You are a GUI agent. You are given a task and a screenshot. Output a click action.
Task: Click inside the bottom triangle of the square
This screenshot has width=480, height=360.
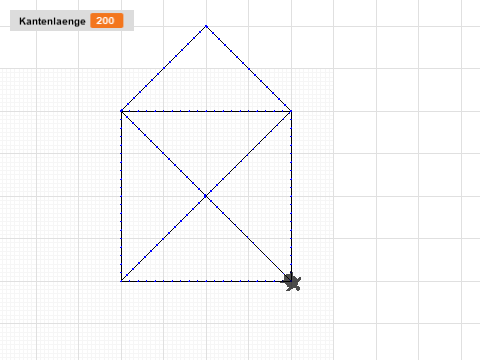(x=206, y=253)
